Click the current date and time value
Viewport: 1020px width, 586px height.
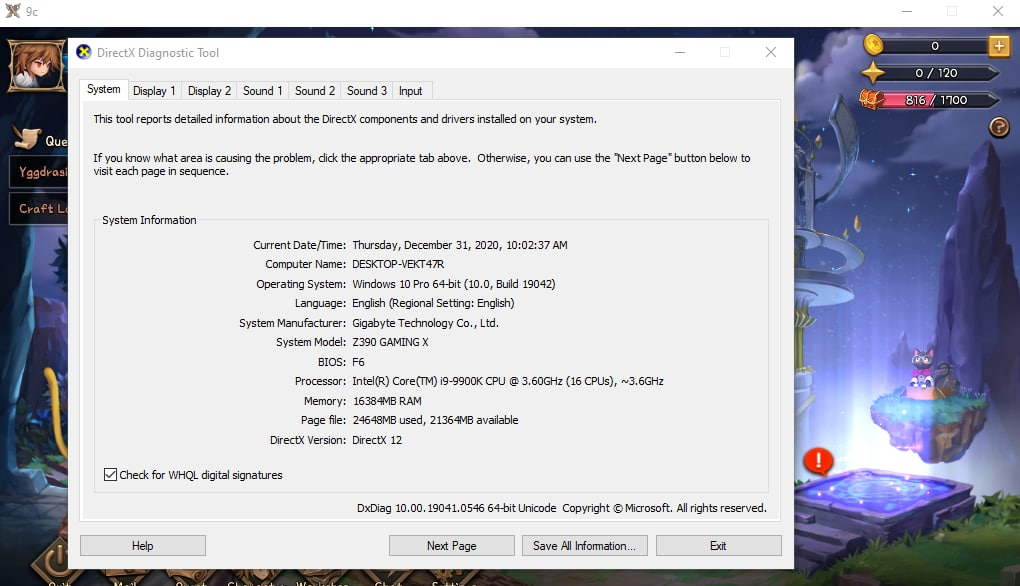[x=460, y=245]
